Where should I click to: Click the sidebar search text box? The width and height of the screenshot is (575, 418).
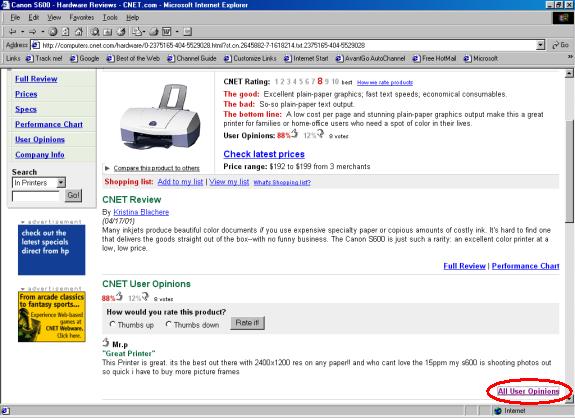[36, 196]
